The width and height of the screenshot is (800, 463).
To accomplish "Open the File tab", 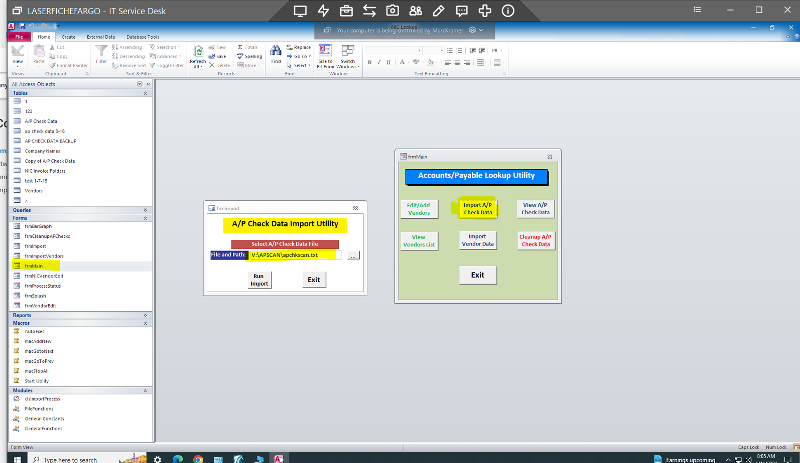I will coord(19,37).
